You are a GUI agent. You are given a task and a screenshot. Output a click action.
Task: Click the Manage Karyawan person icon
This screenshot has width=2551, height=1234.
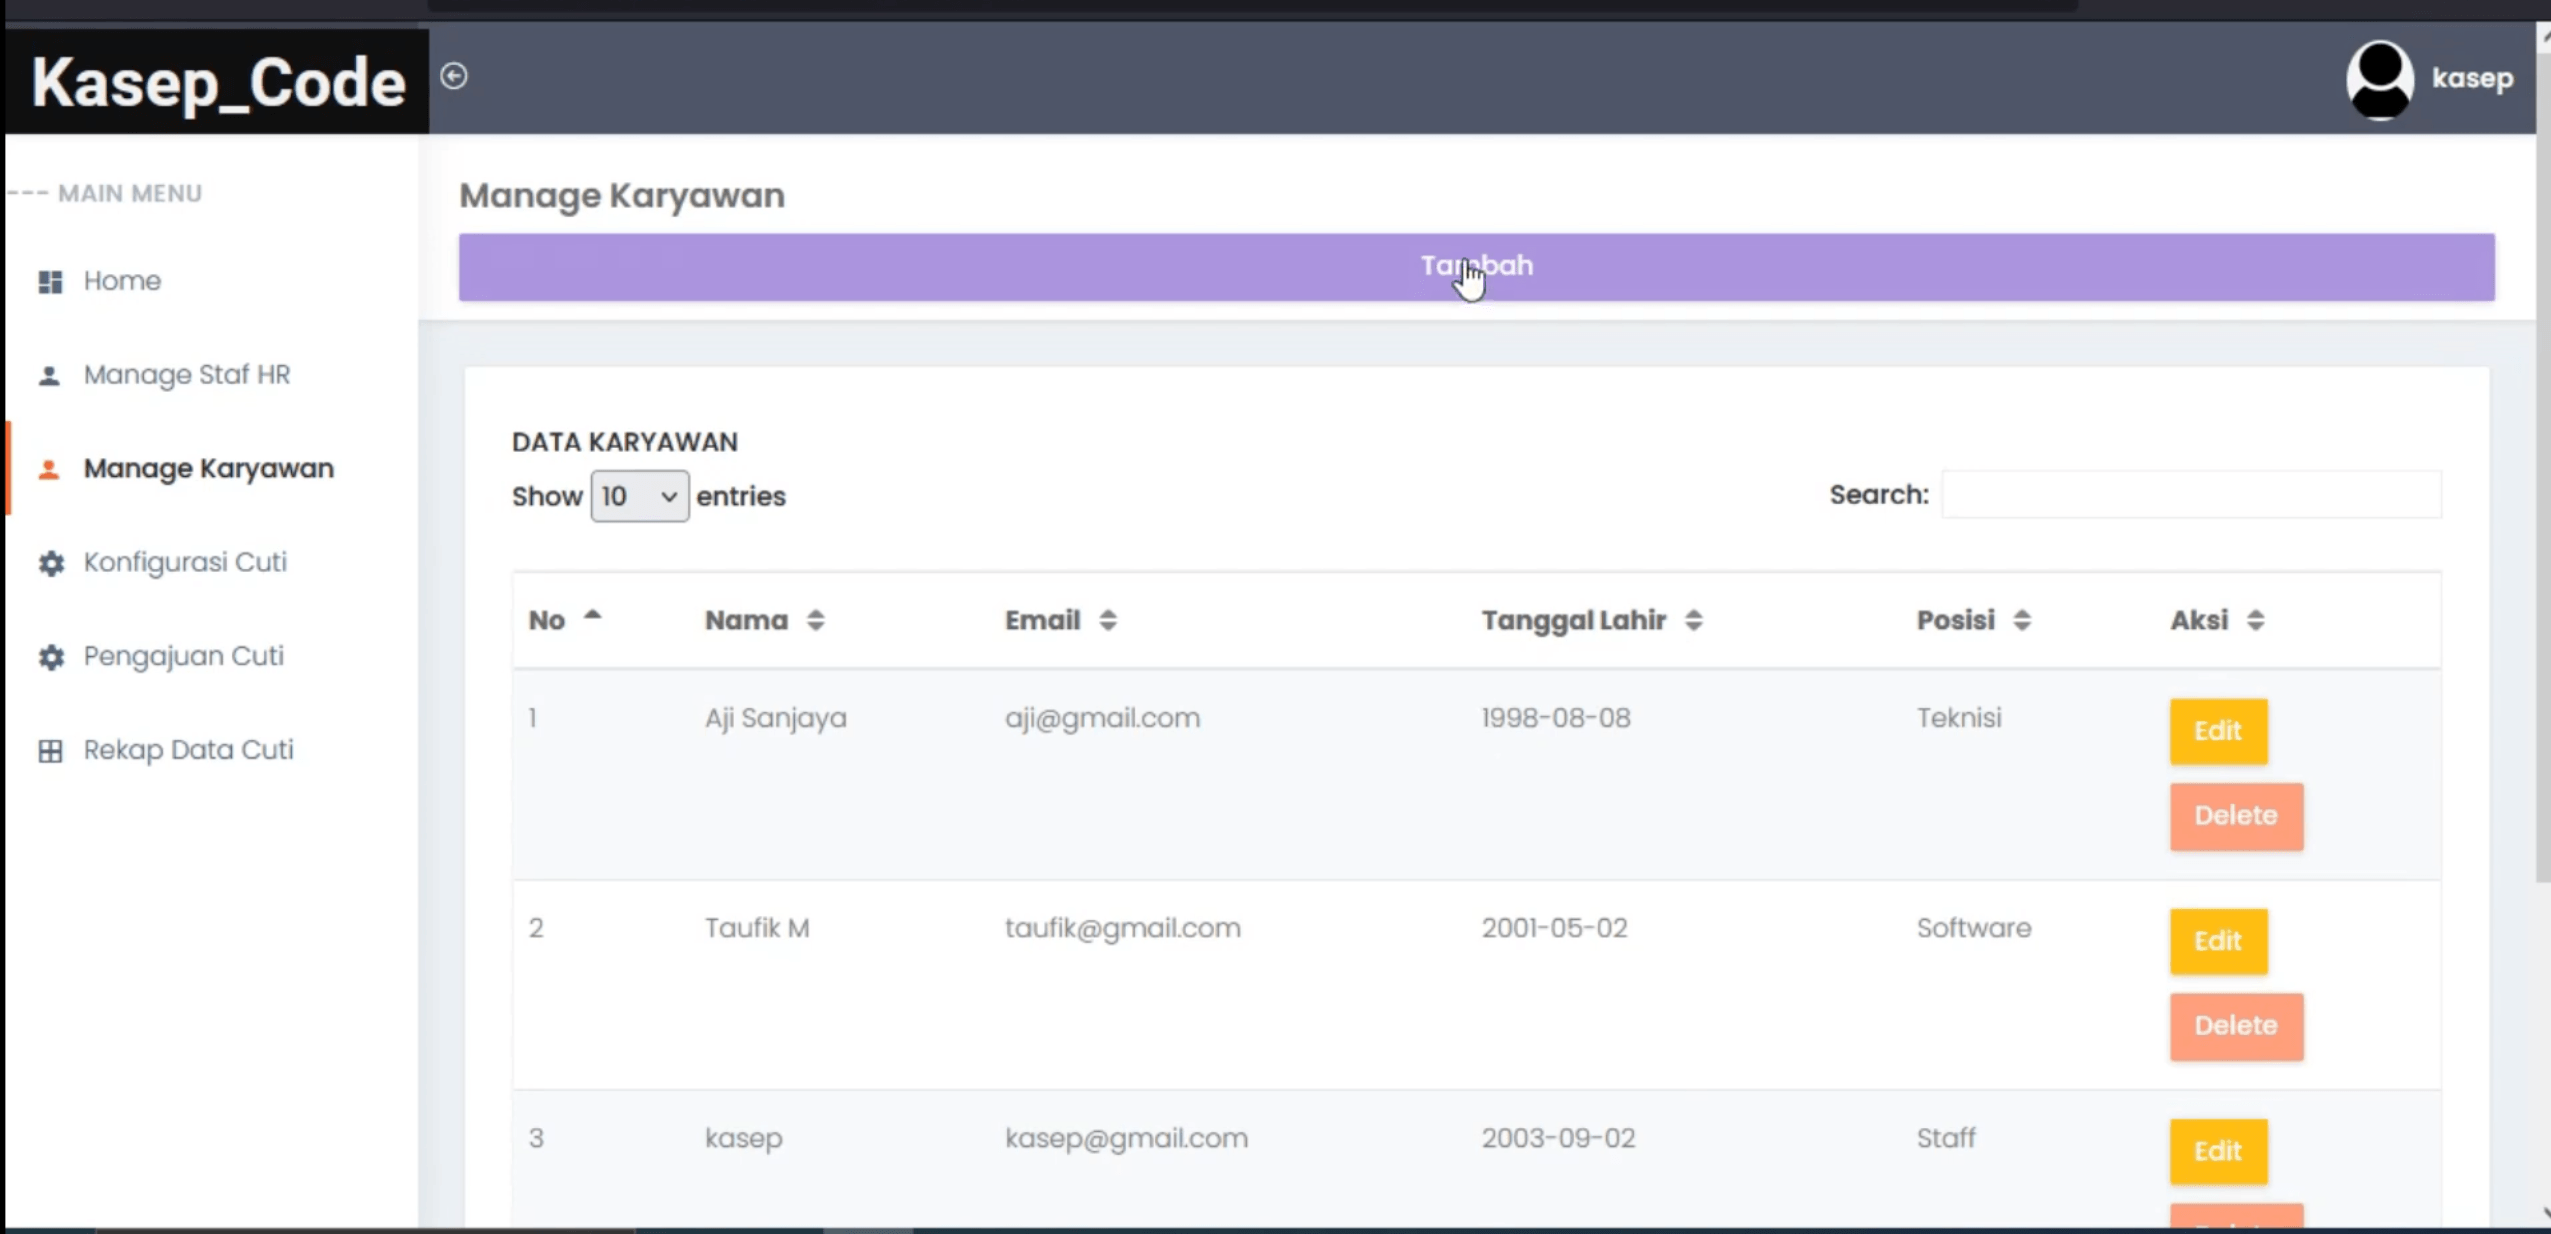49,469
